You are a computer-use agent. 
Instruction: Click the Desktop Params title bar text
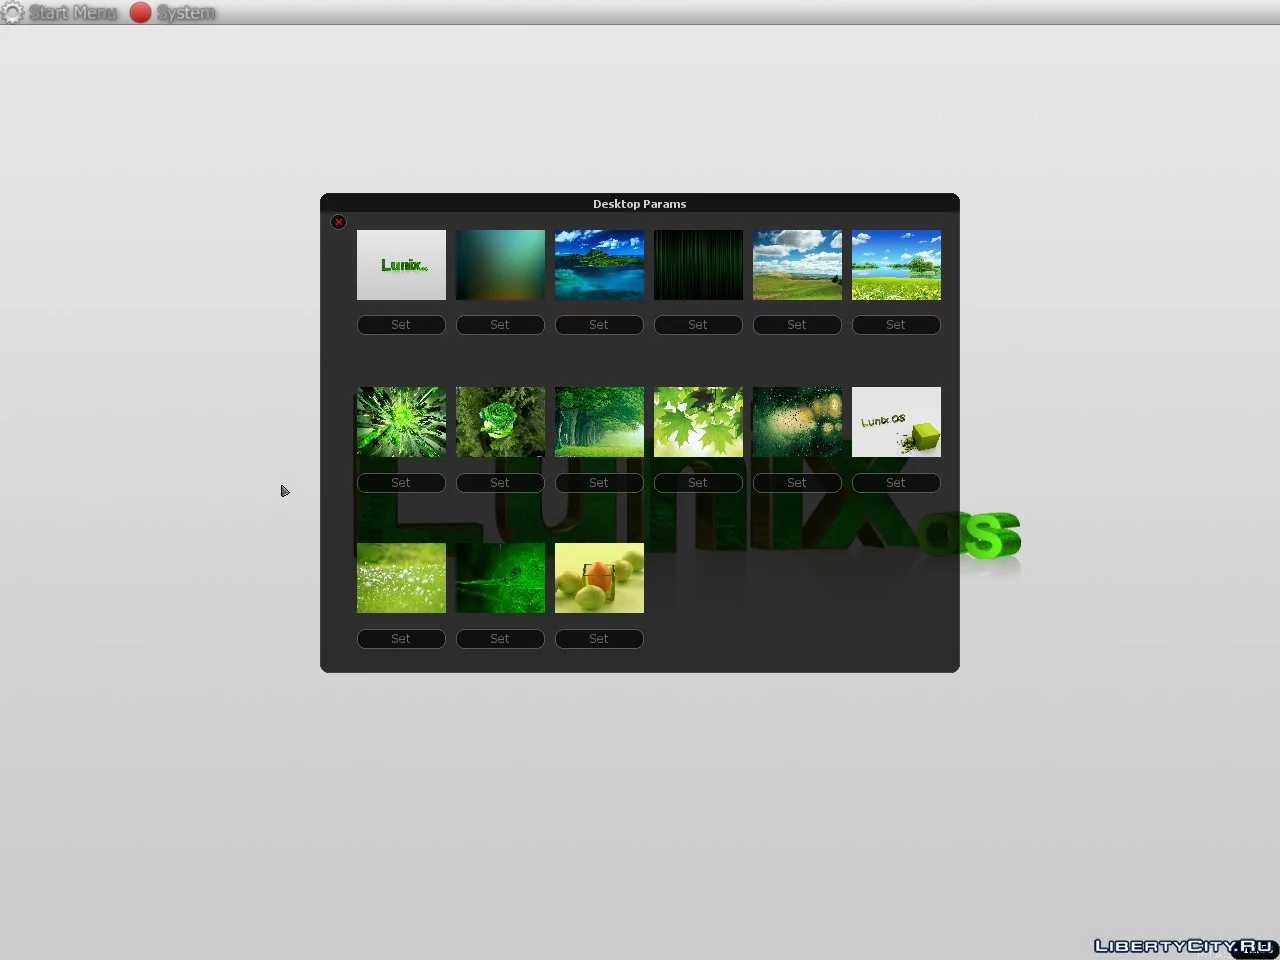pos(640,204)
